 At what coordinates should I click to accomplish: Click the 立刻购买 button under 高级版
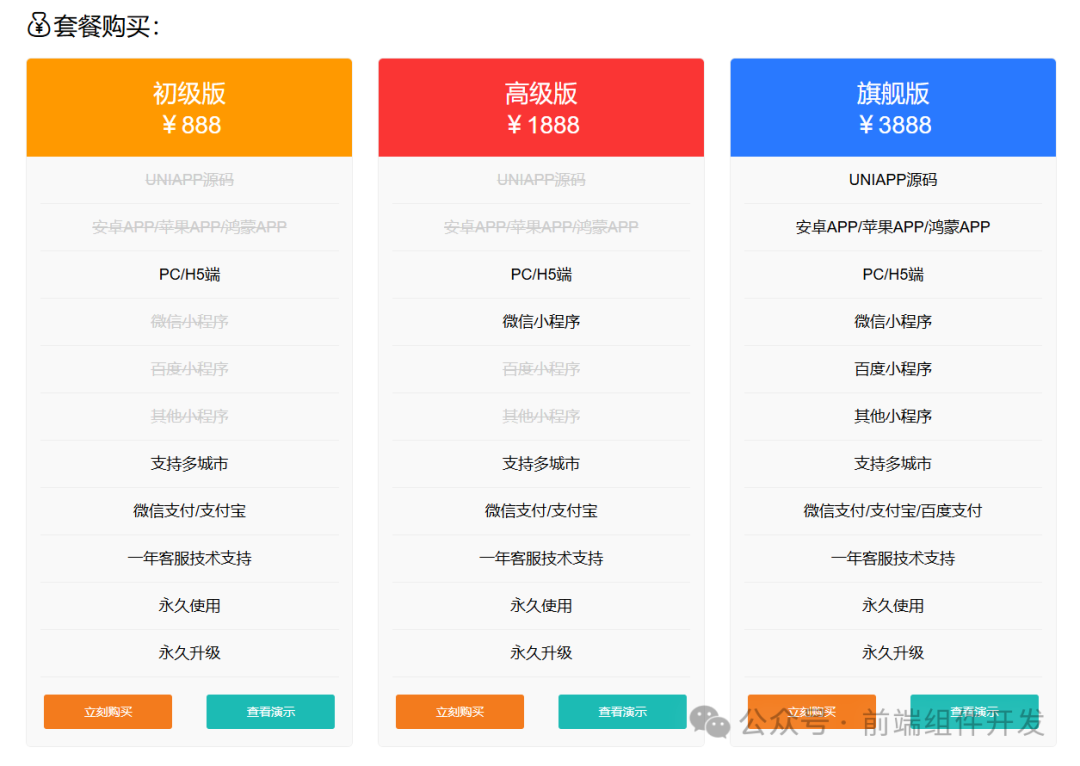tap(459, 712)
